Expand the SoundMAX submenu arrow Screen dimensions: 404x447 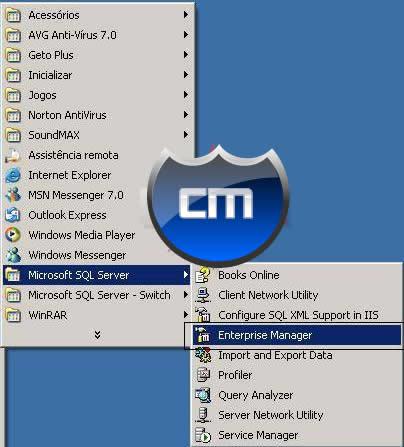tap(186, 135)
